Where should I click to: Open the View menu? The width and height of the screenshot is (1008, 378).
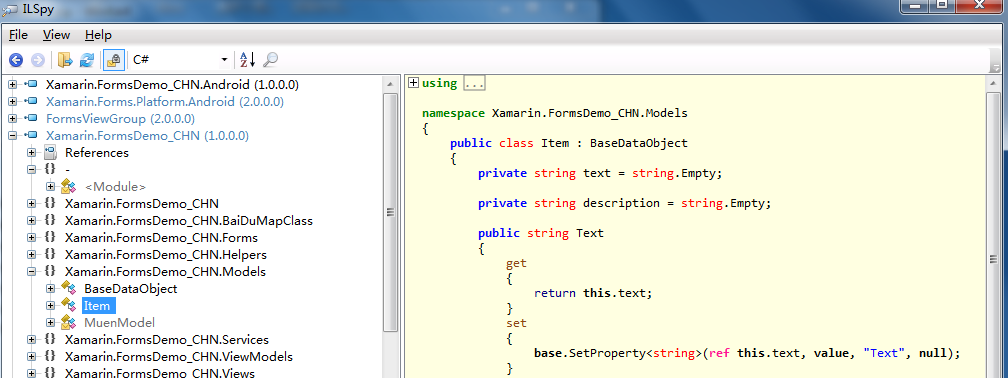pyautogui.click(x=57, y=35)
